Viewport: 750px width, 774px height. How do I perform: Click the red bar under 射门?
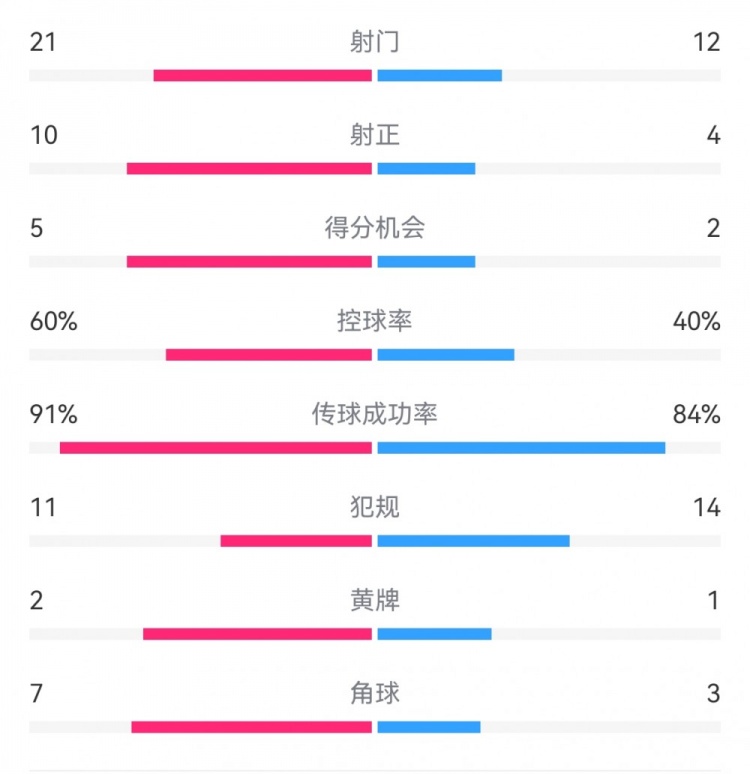tap(262, 75)
